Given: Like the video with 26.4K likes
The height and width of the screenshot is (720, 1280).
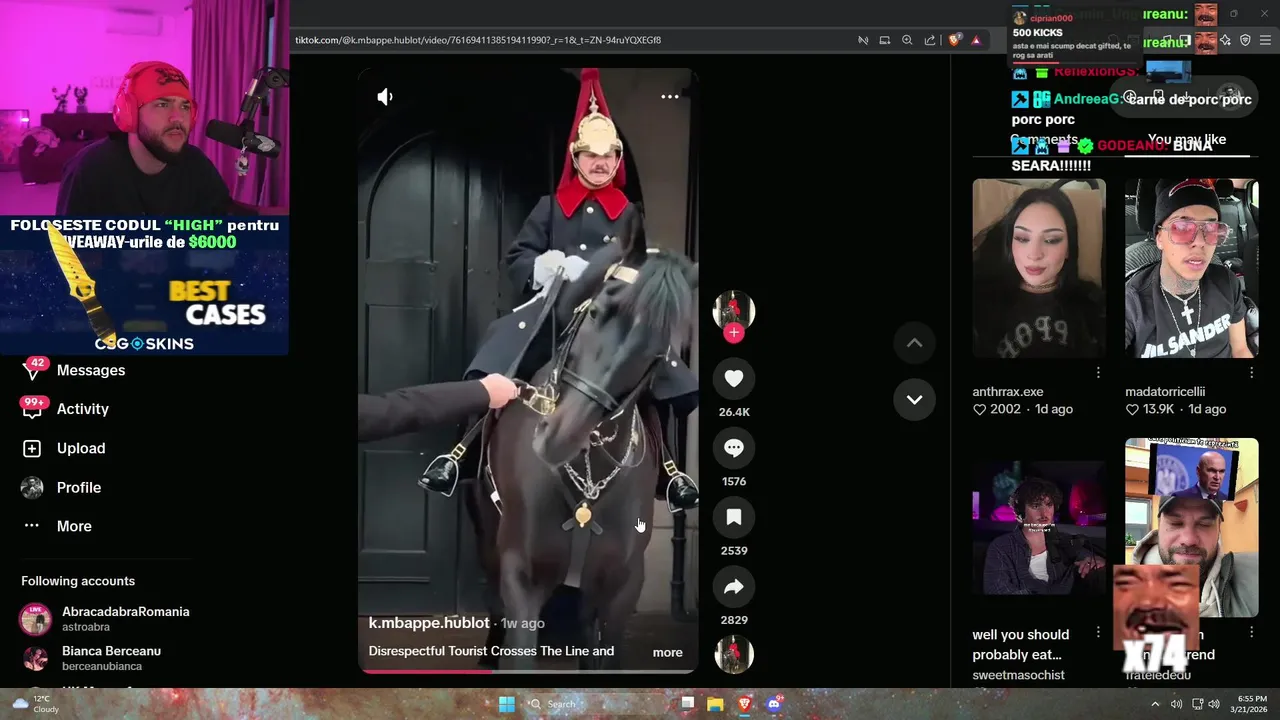Looking at the screenshot, I should [x=734, y=378].
